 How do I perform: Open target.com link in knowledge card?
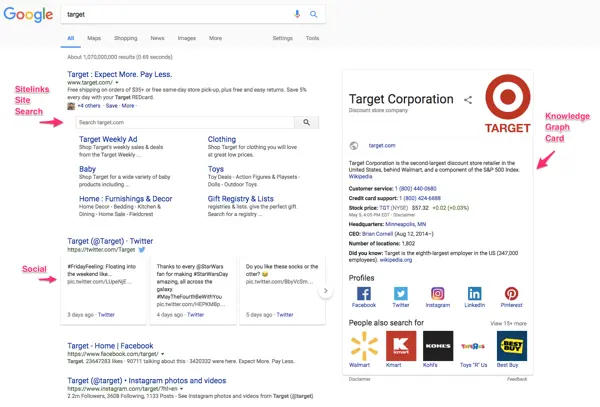click(x=382, y=146)
